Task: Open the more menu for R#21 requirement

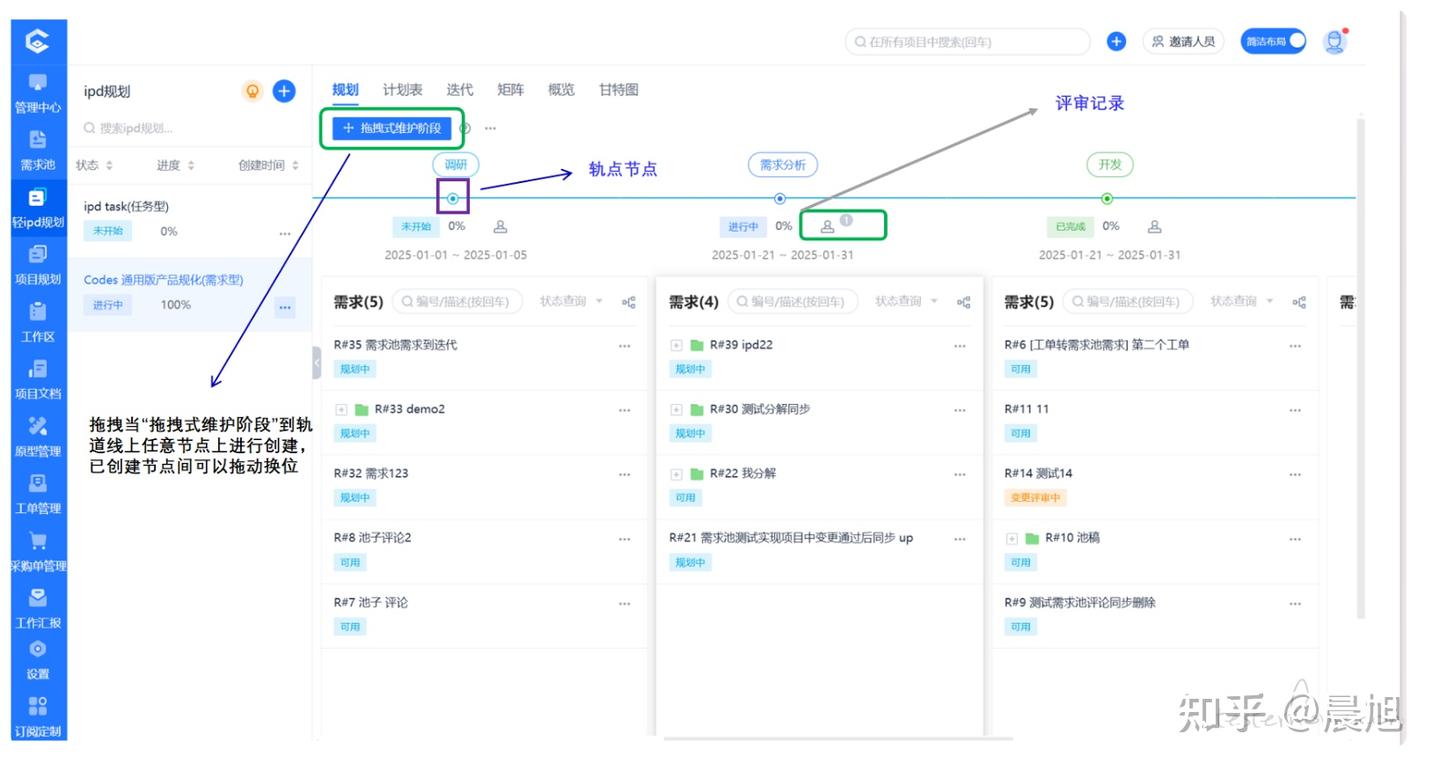Action: (960, 539)
